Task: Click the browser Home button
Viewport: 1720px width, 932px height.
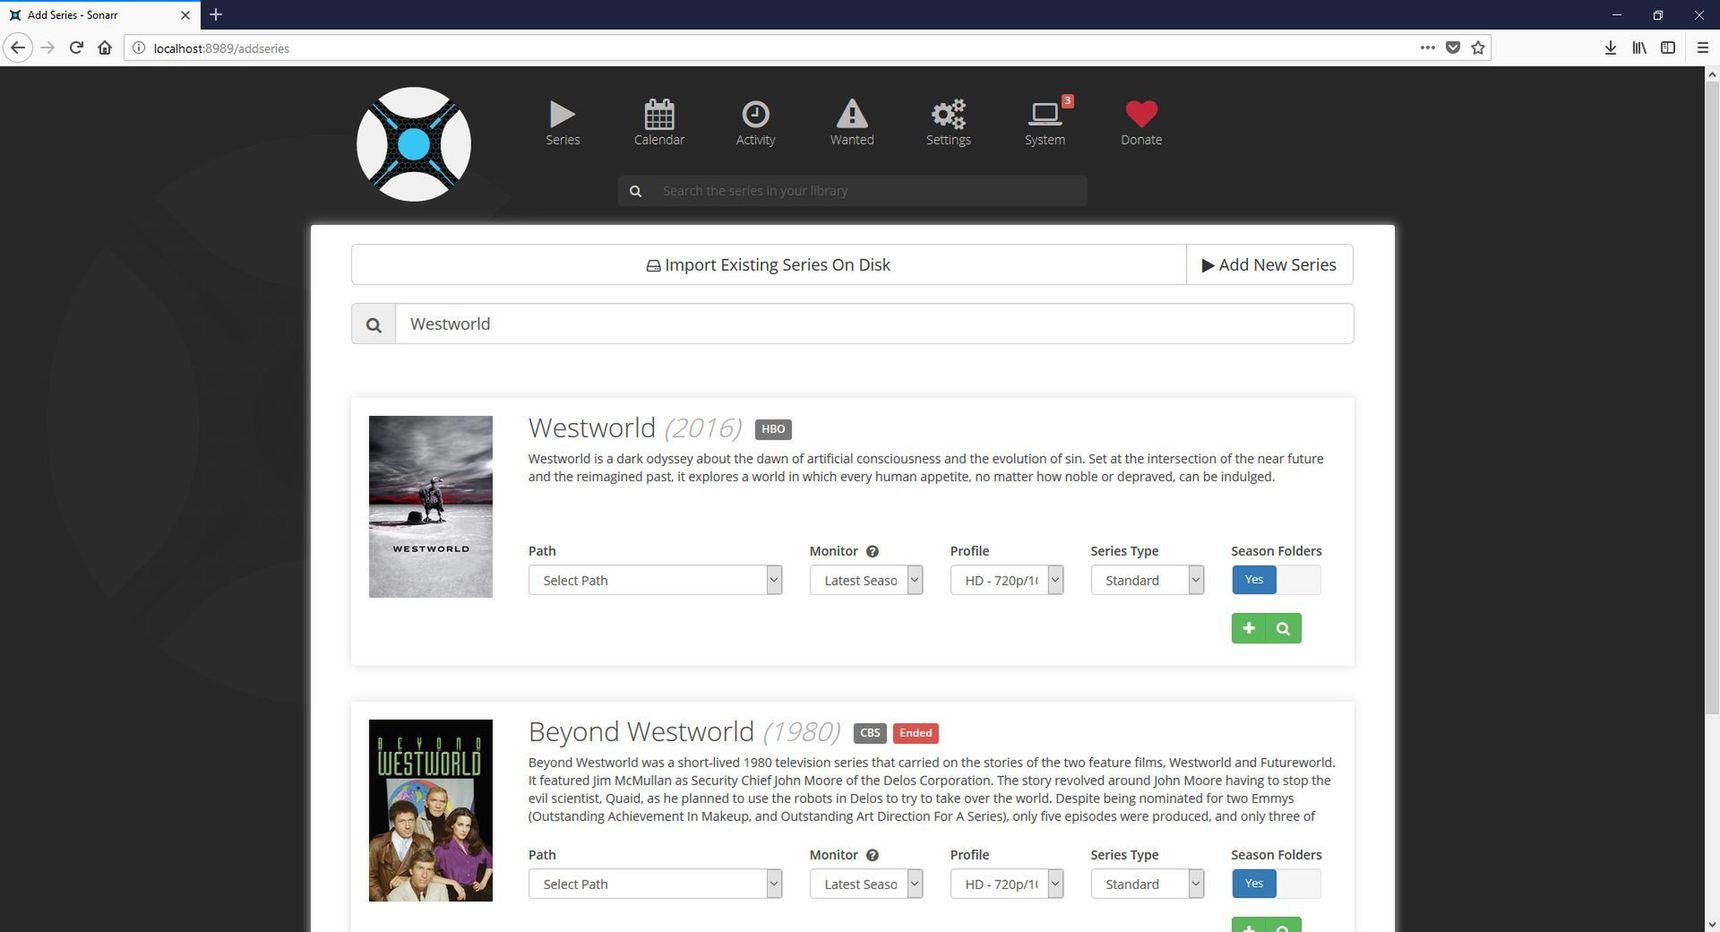Action: pos(105,48)
